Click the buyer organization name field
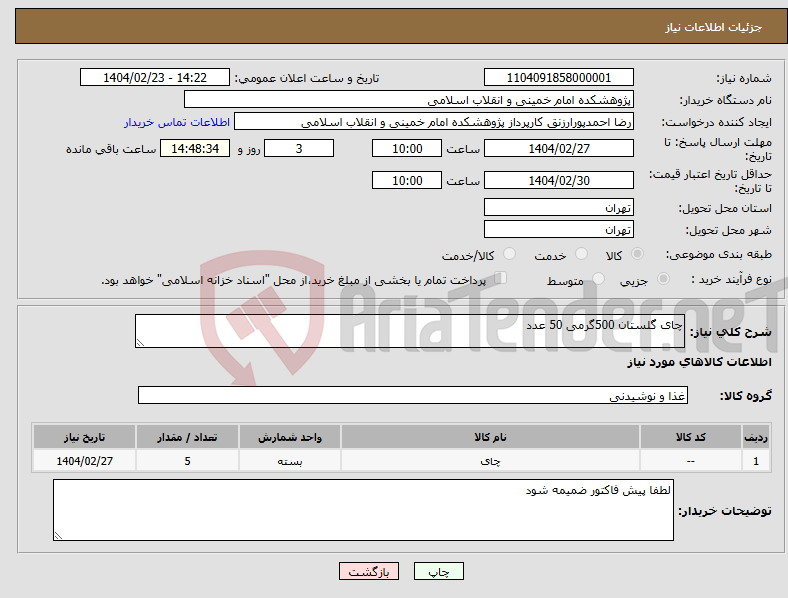The image size is (788, 598). click(x=409, y=99)
